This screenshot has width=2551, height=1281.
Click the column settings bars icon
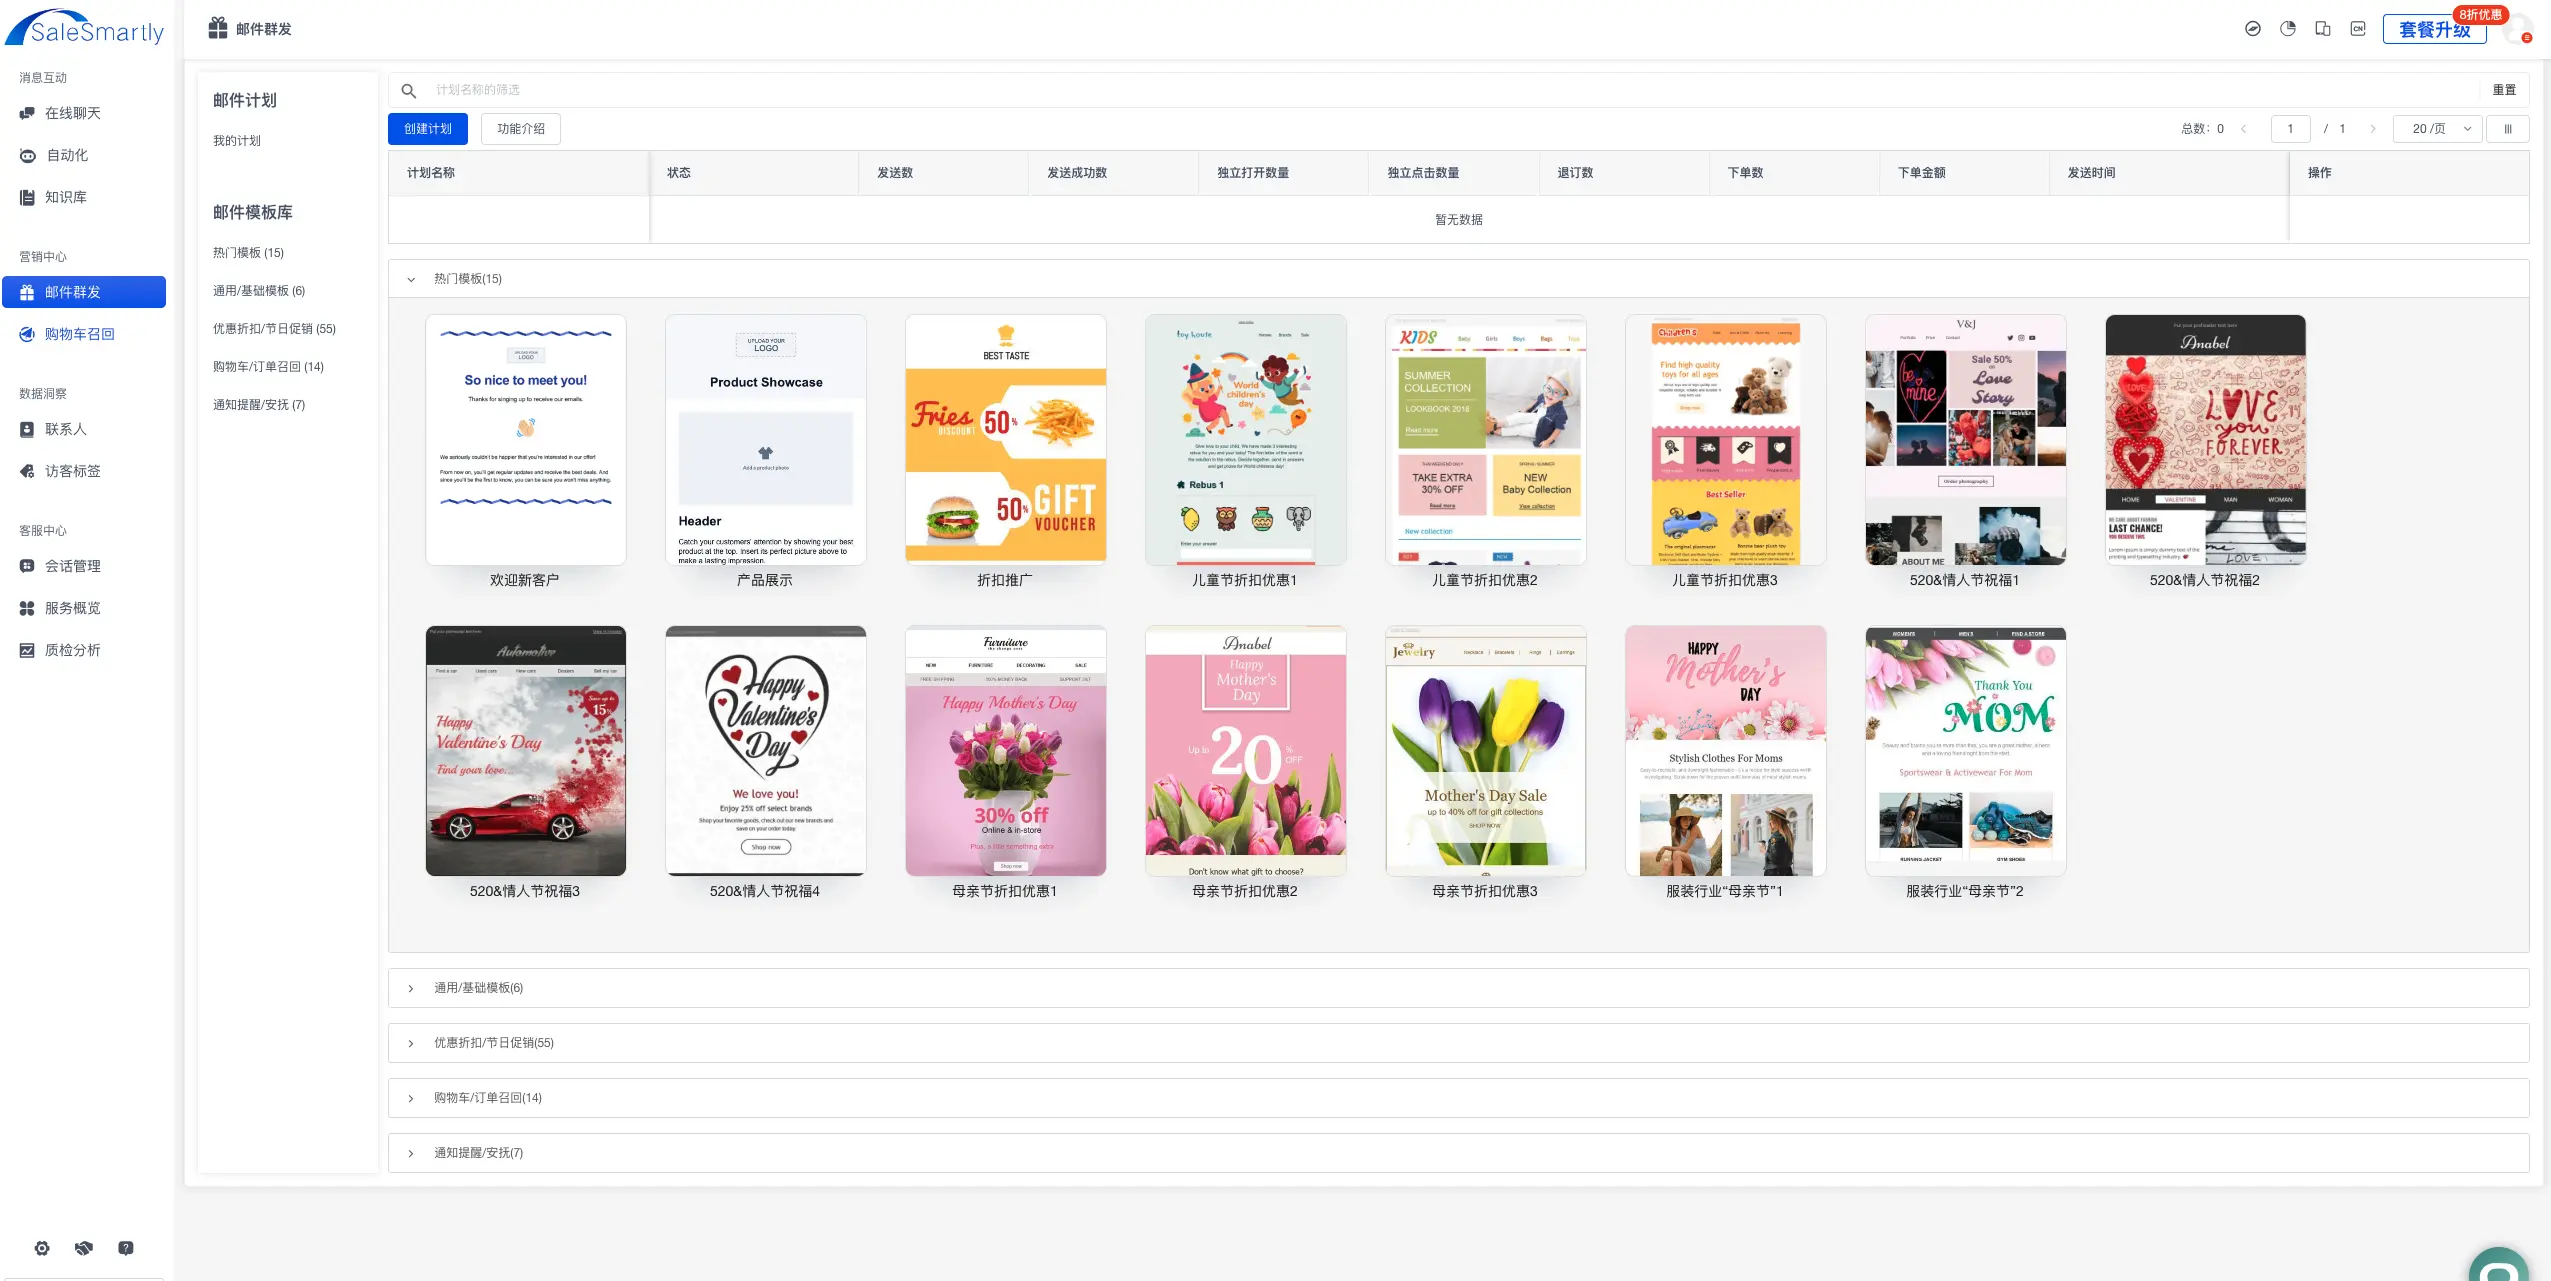[x=2507, y=129]
